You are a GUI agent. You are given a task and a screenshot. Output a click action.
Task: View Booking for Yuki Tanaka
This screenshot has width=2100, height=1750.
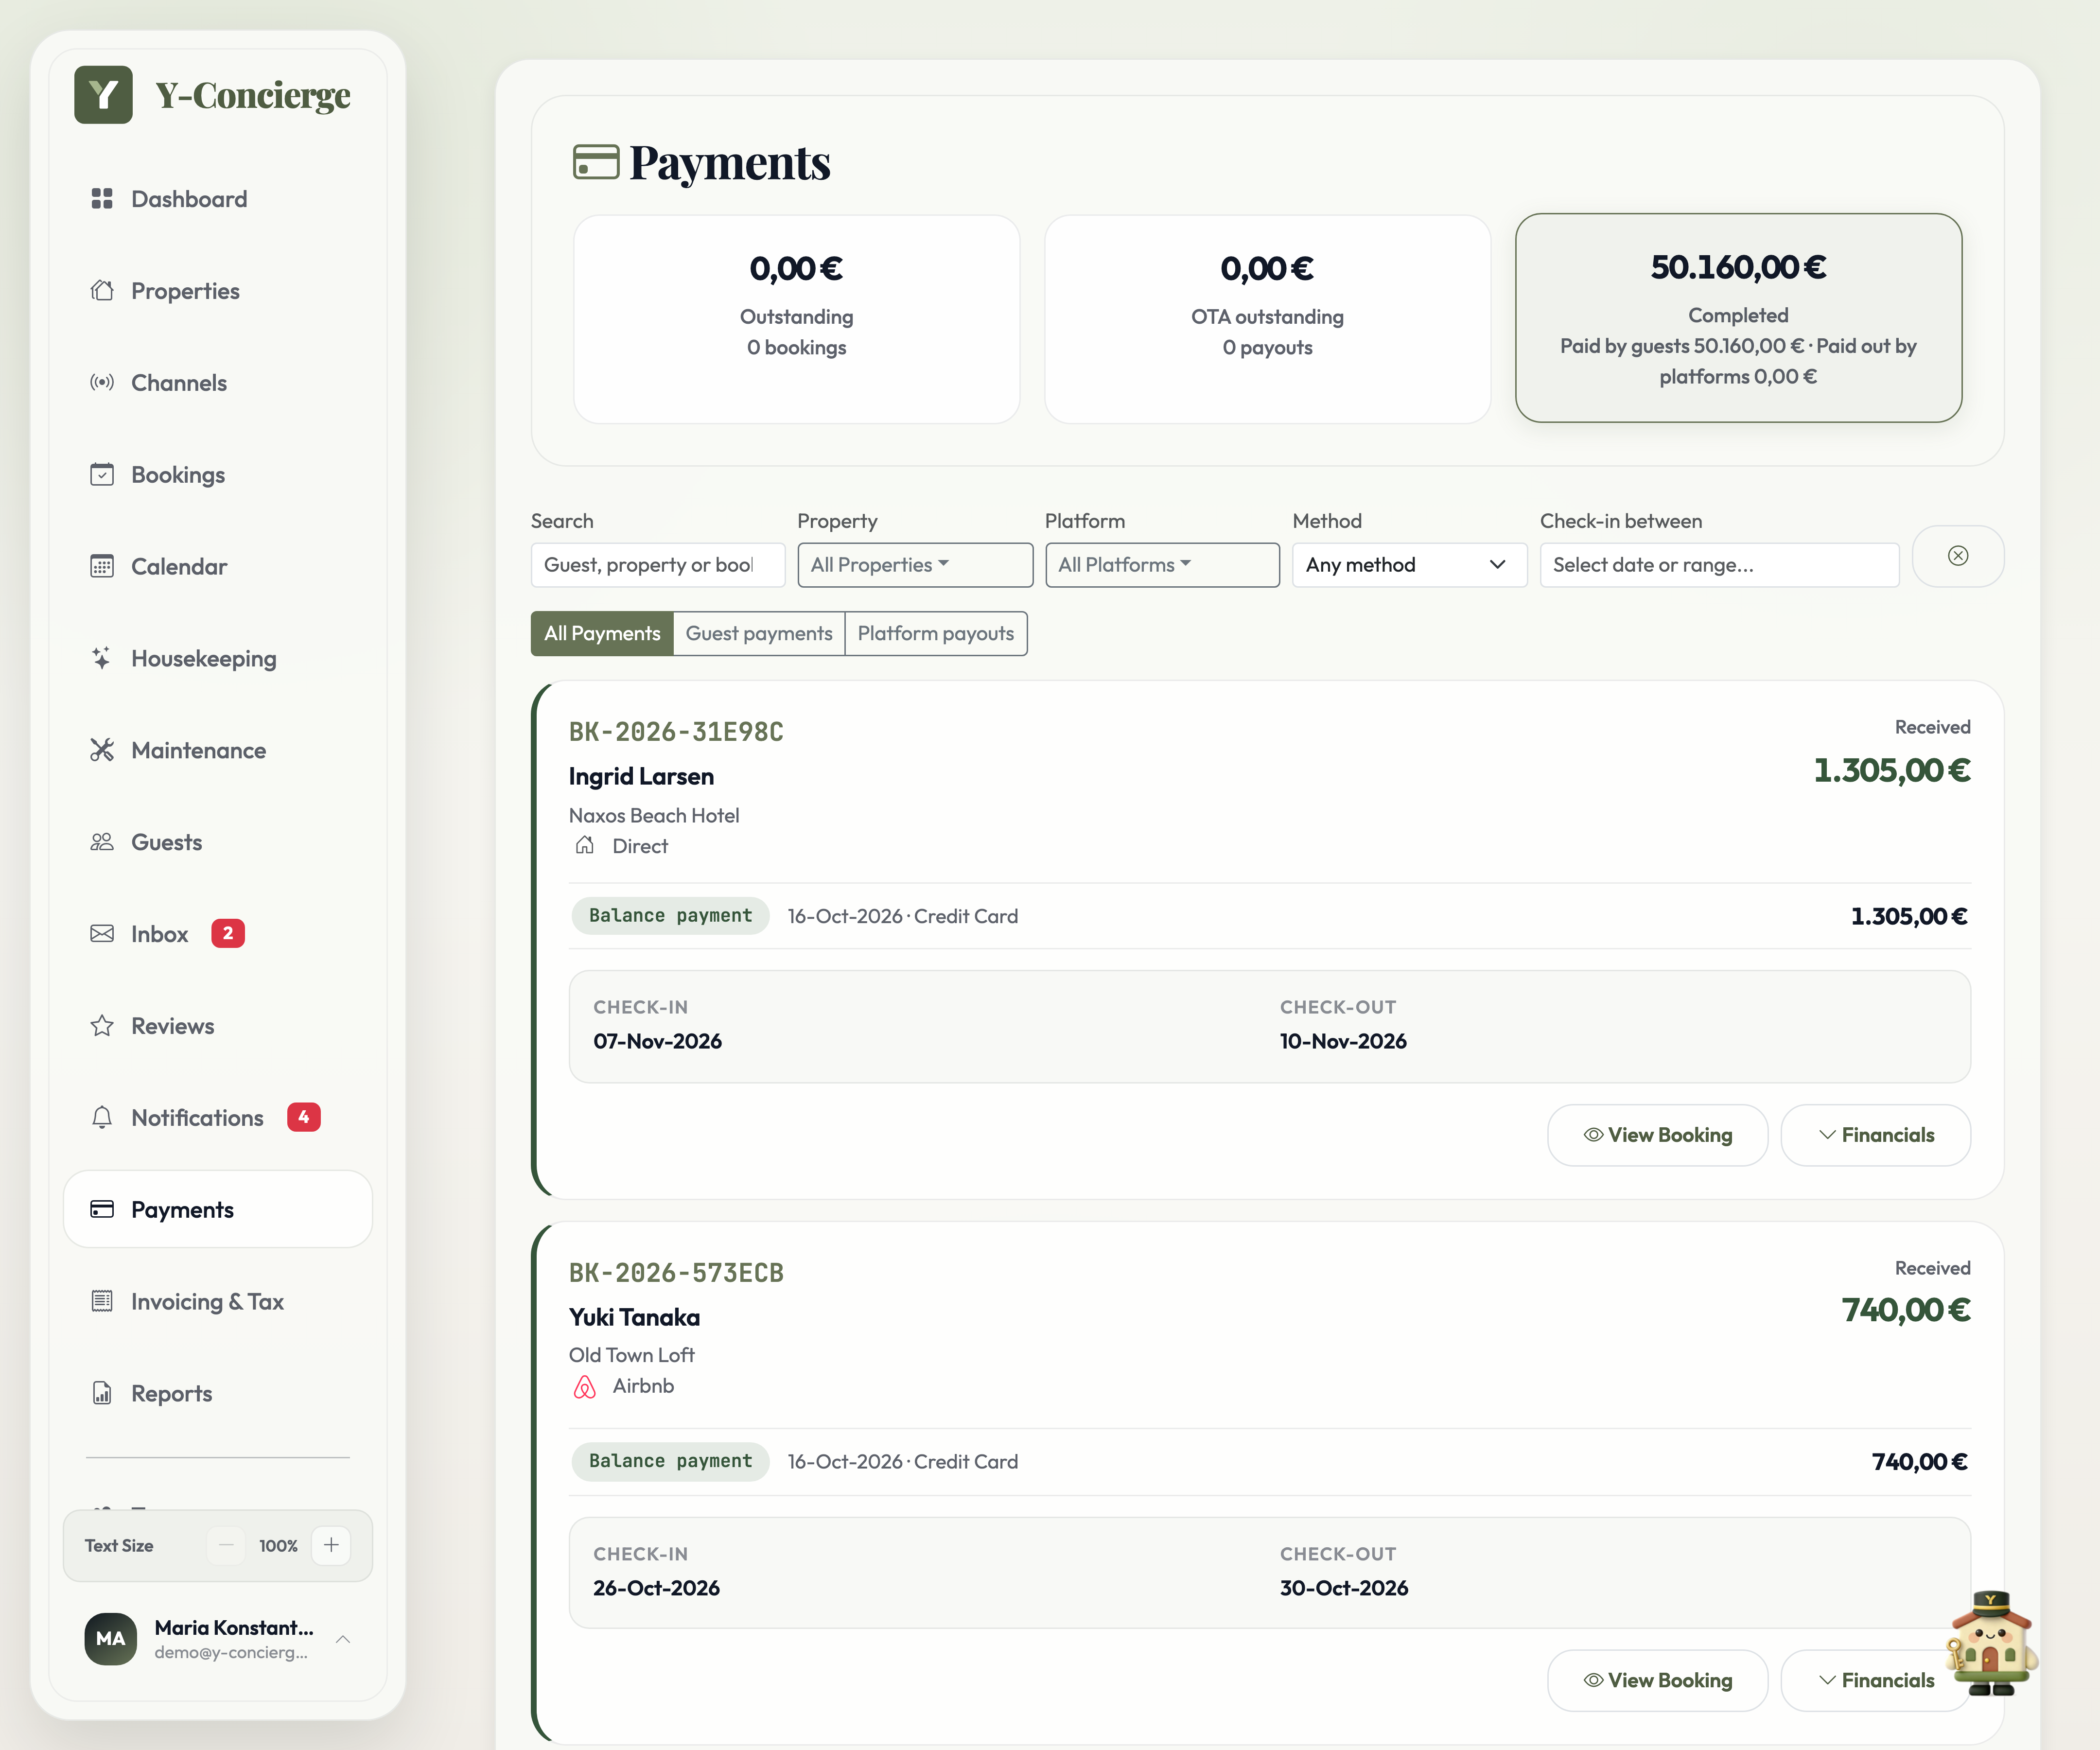click(1657, 1681)
